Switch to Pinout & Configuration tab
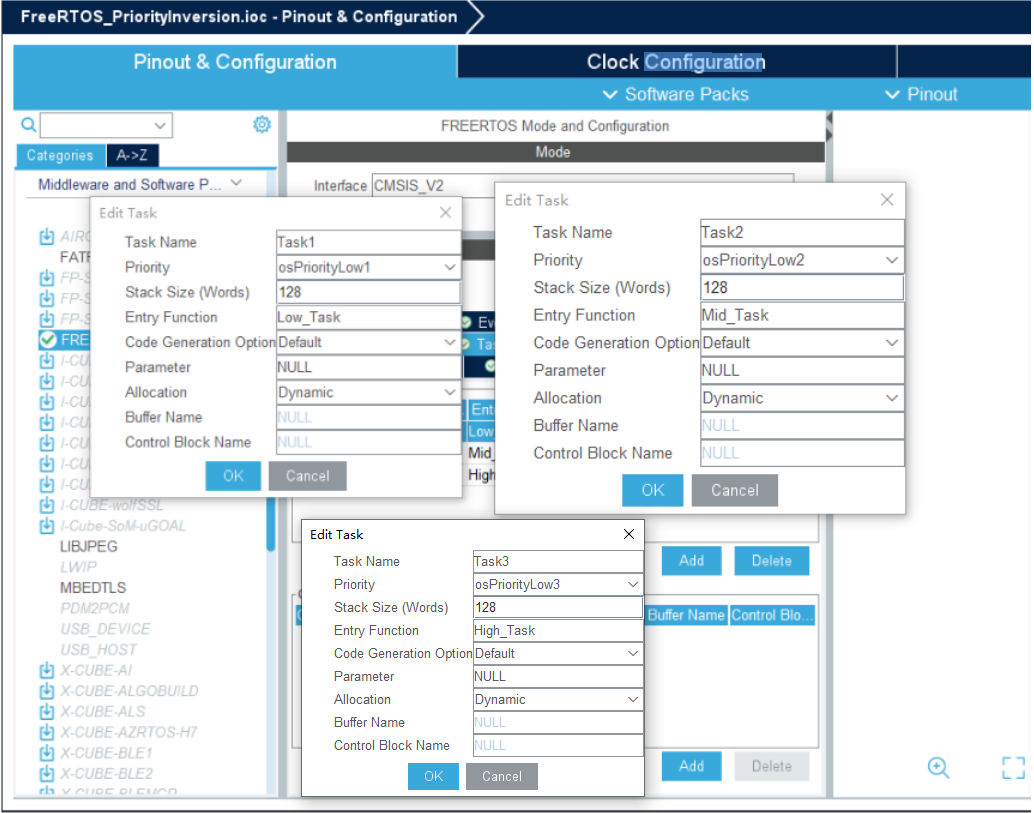This screenshot has height=813, width=1034. point(235,62)
